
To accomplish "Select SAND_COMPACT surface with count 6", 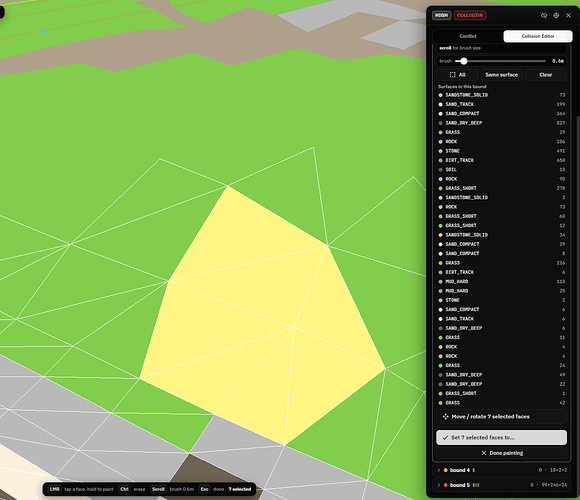I will coord(501,310).
